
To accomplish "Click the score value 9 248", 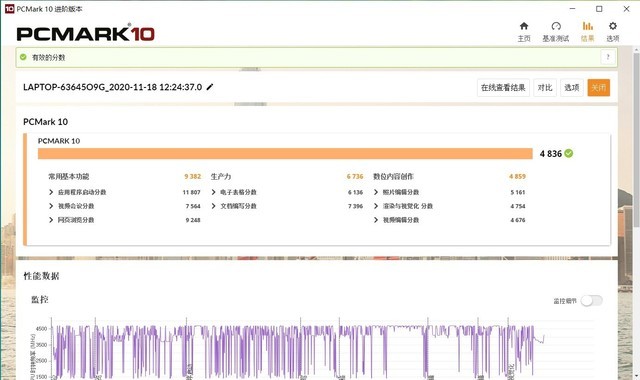I will point(193,220).
